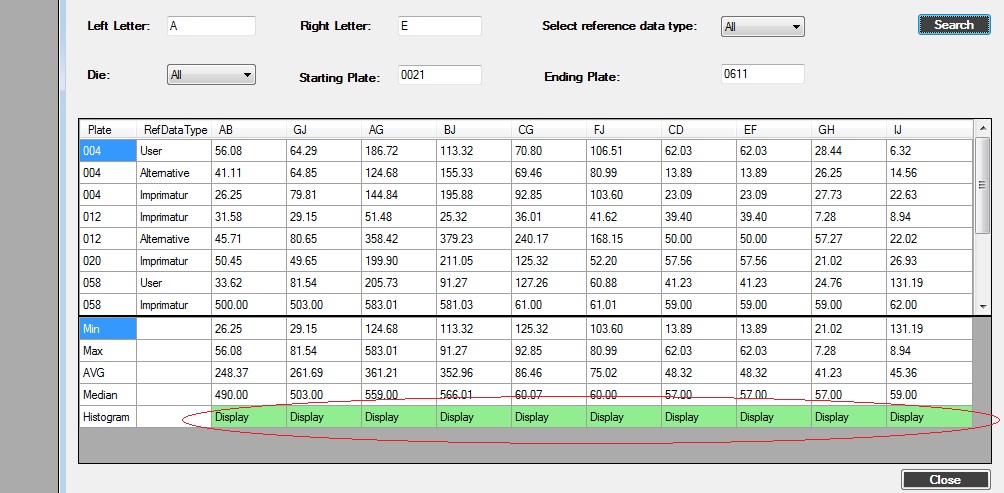
Task: Display histogram for BJ column
Action: point(474,417)
